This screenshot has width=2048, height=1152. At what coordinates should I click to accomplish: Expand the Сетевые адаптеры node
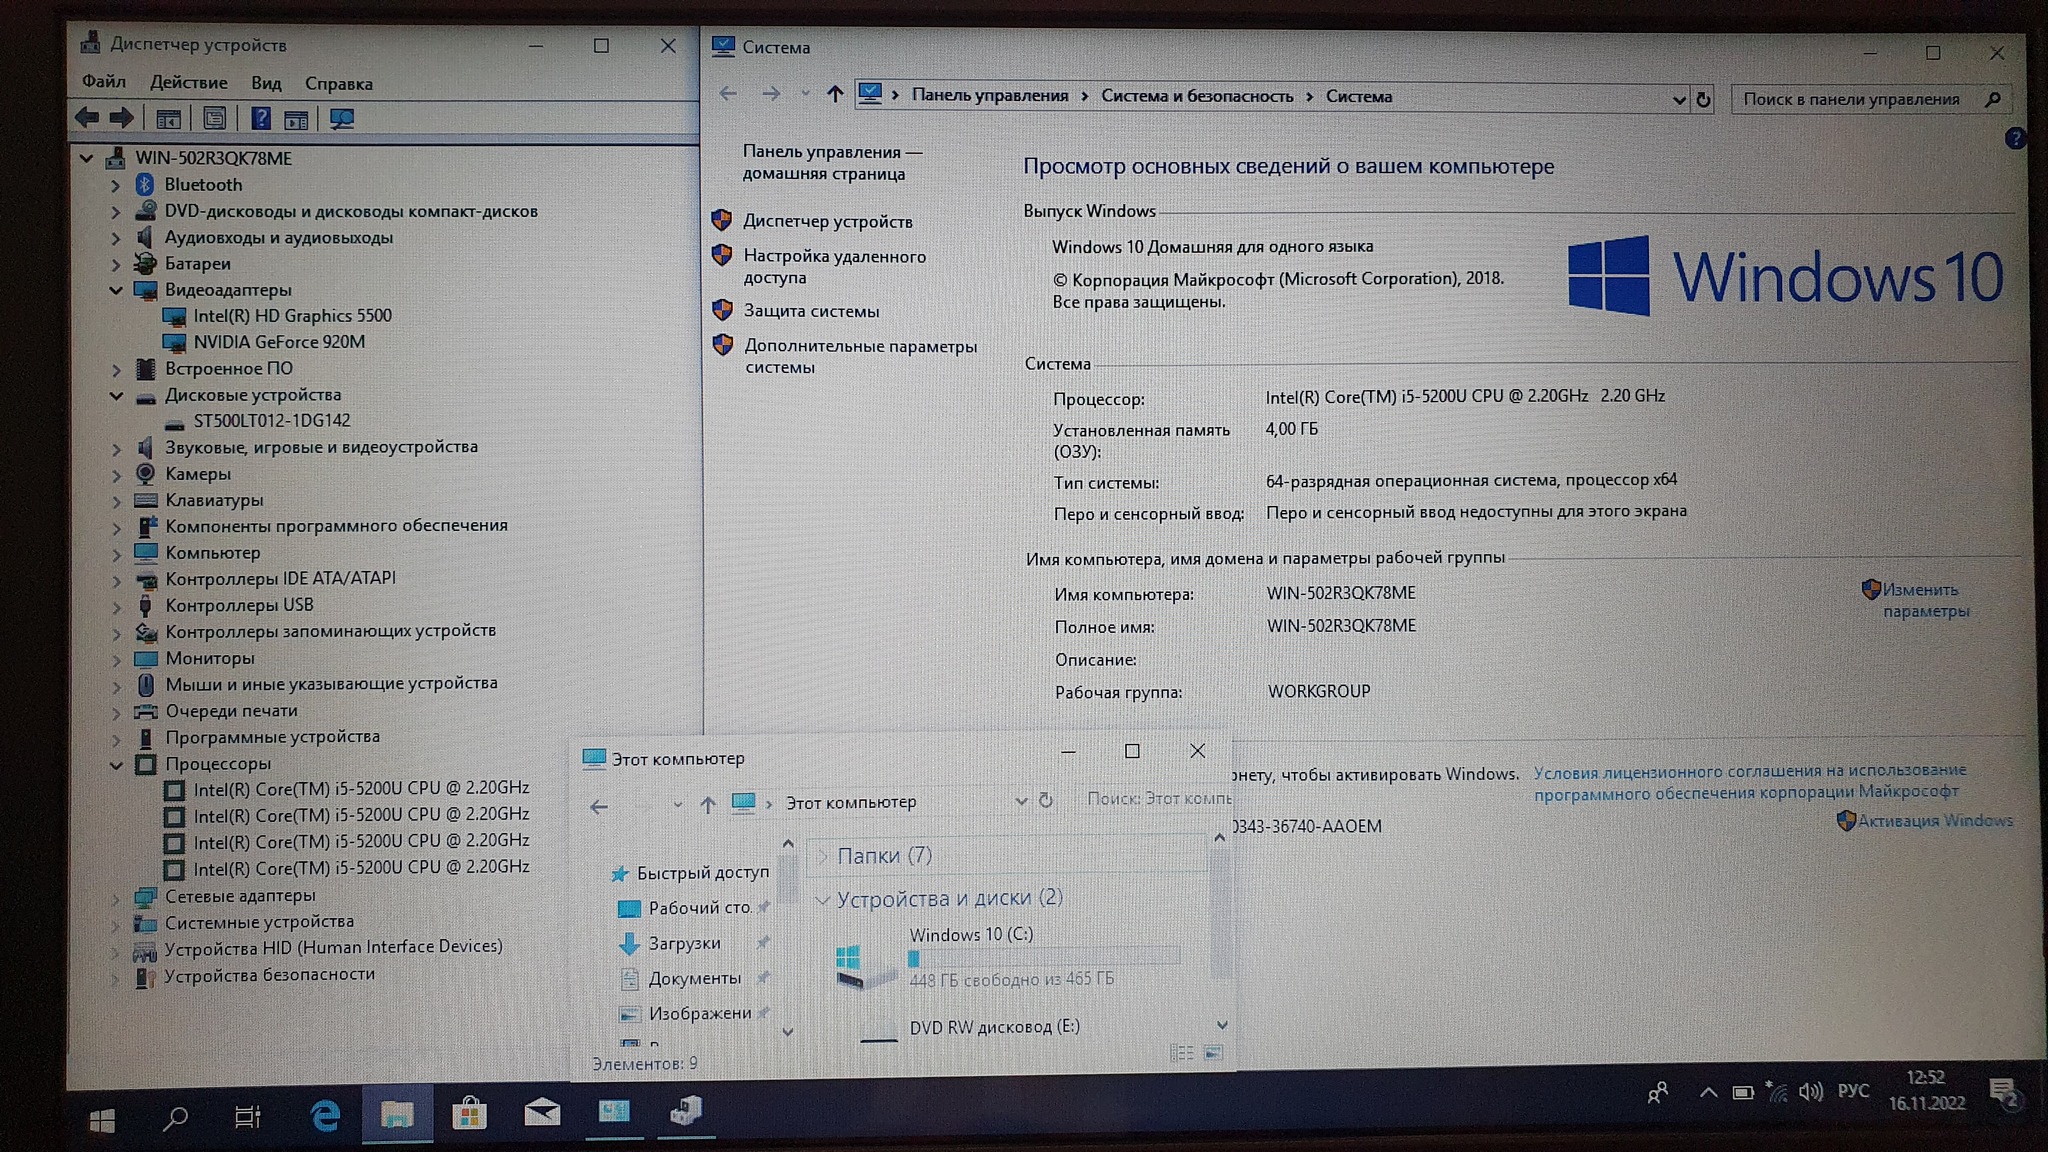coord(116,897)
